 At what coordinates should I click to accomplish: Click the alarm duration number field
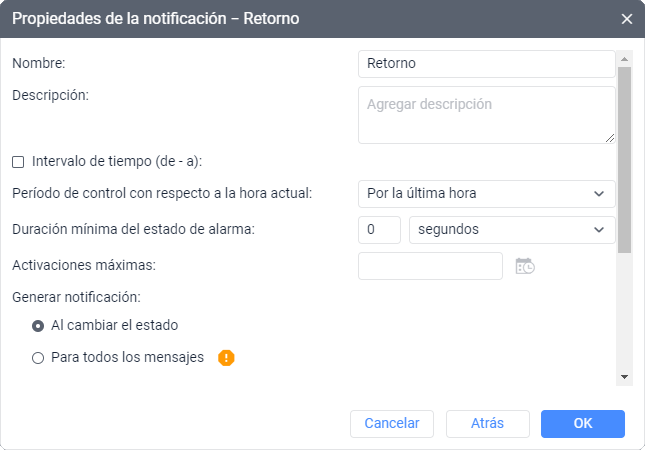tap(379, 229)
